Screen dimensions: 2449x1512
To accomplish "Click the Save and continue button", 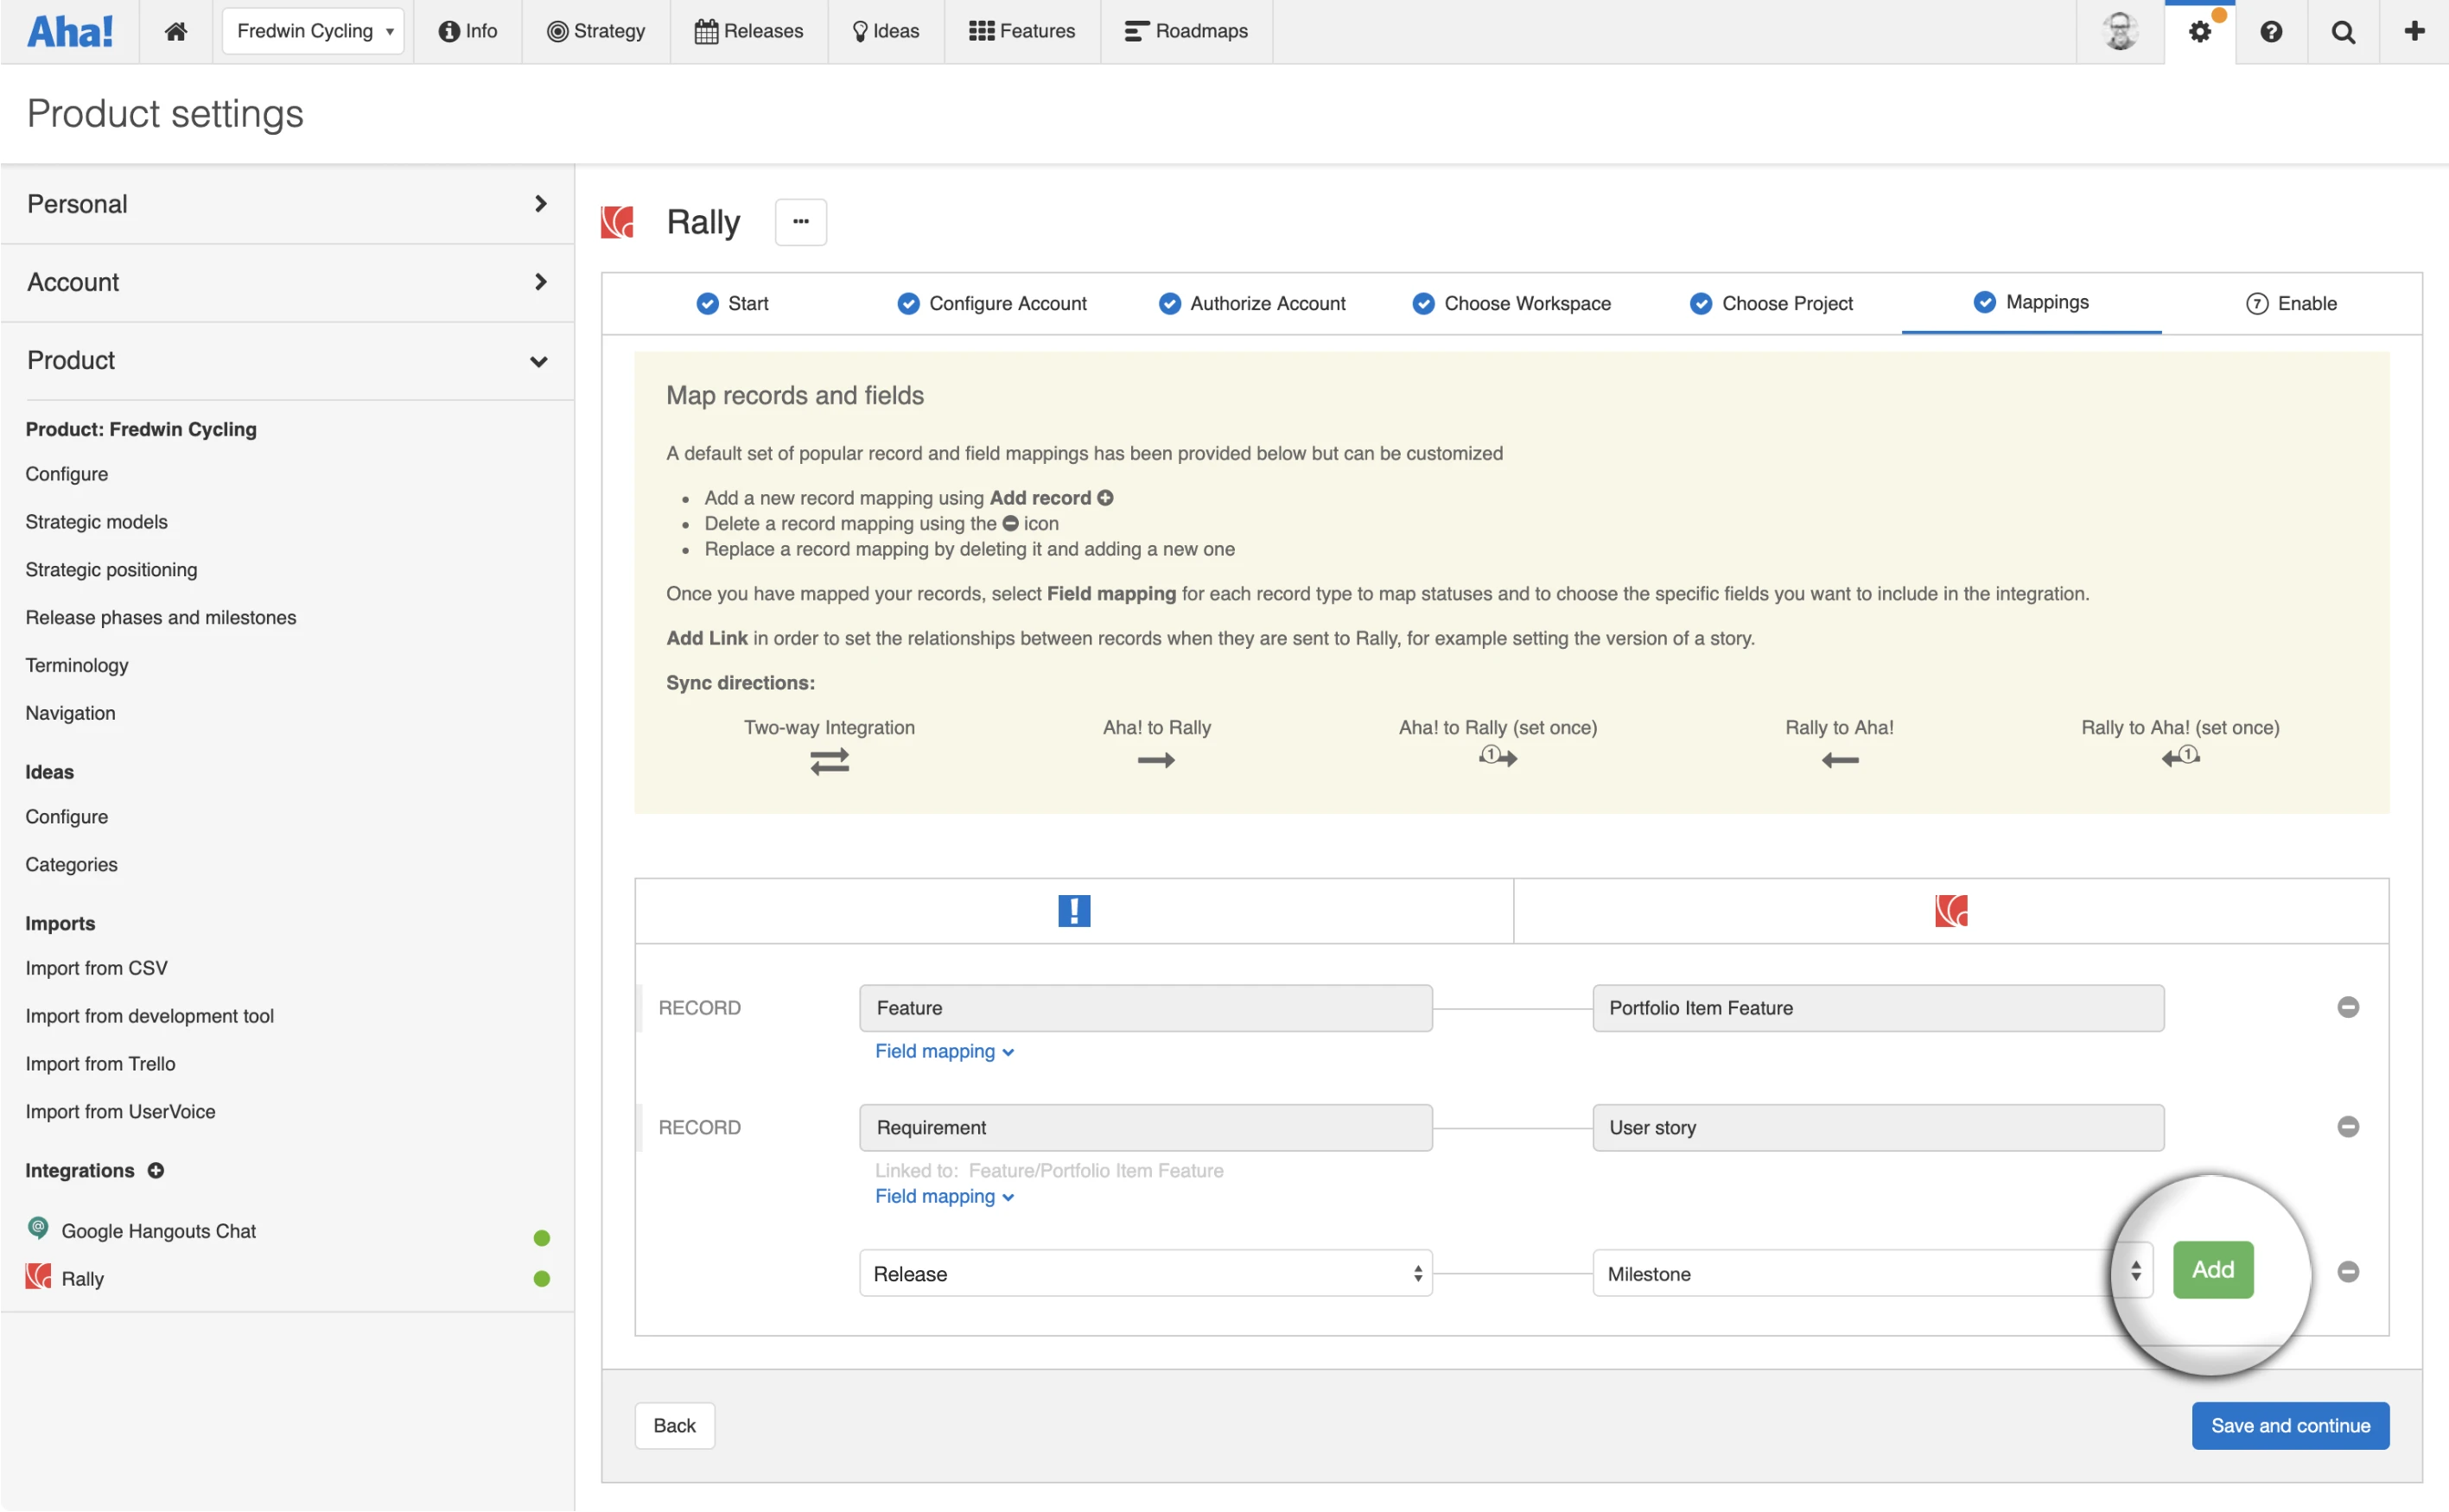I will (x=2289, y=1425).
